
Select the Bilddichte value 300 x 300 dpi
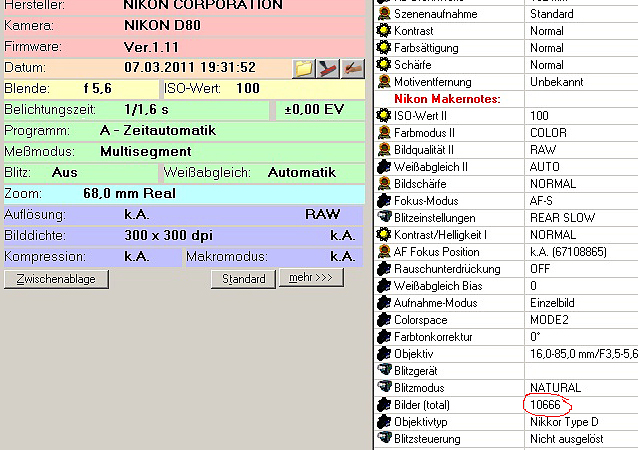168,236
